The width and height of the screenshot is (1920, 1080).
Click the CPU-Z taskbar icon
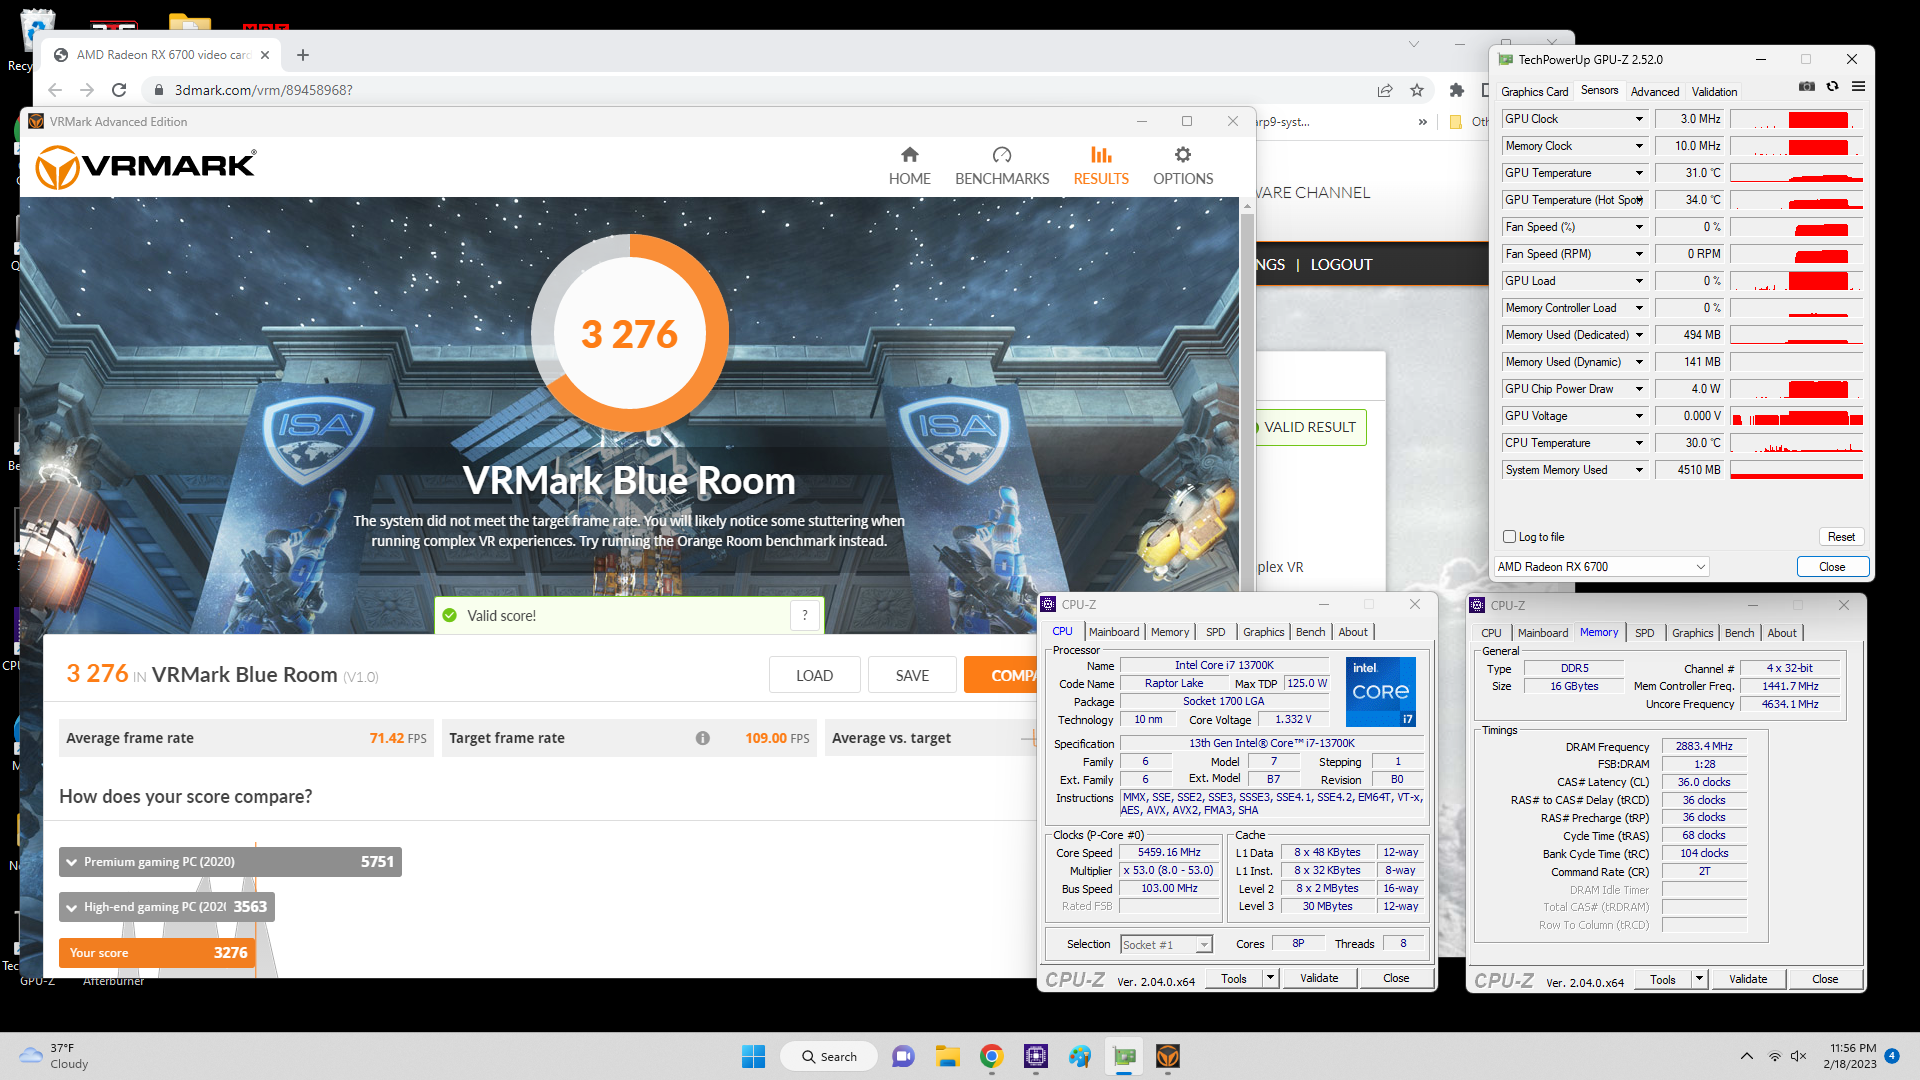click(x=1036, y=1056)
